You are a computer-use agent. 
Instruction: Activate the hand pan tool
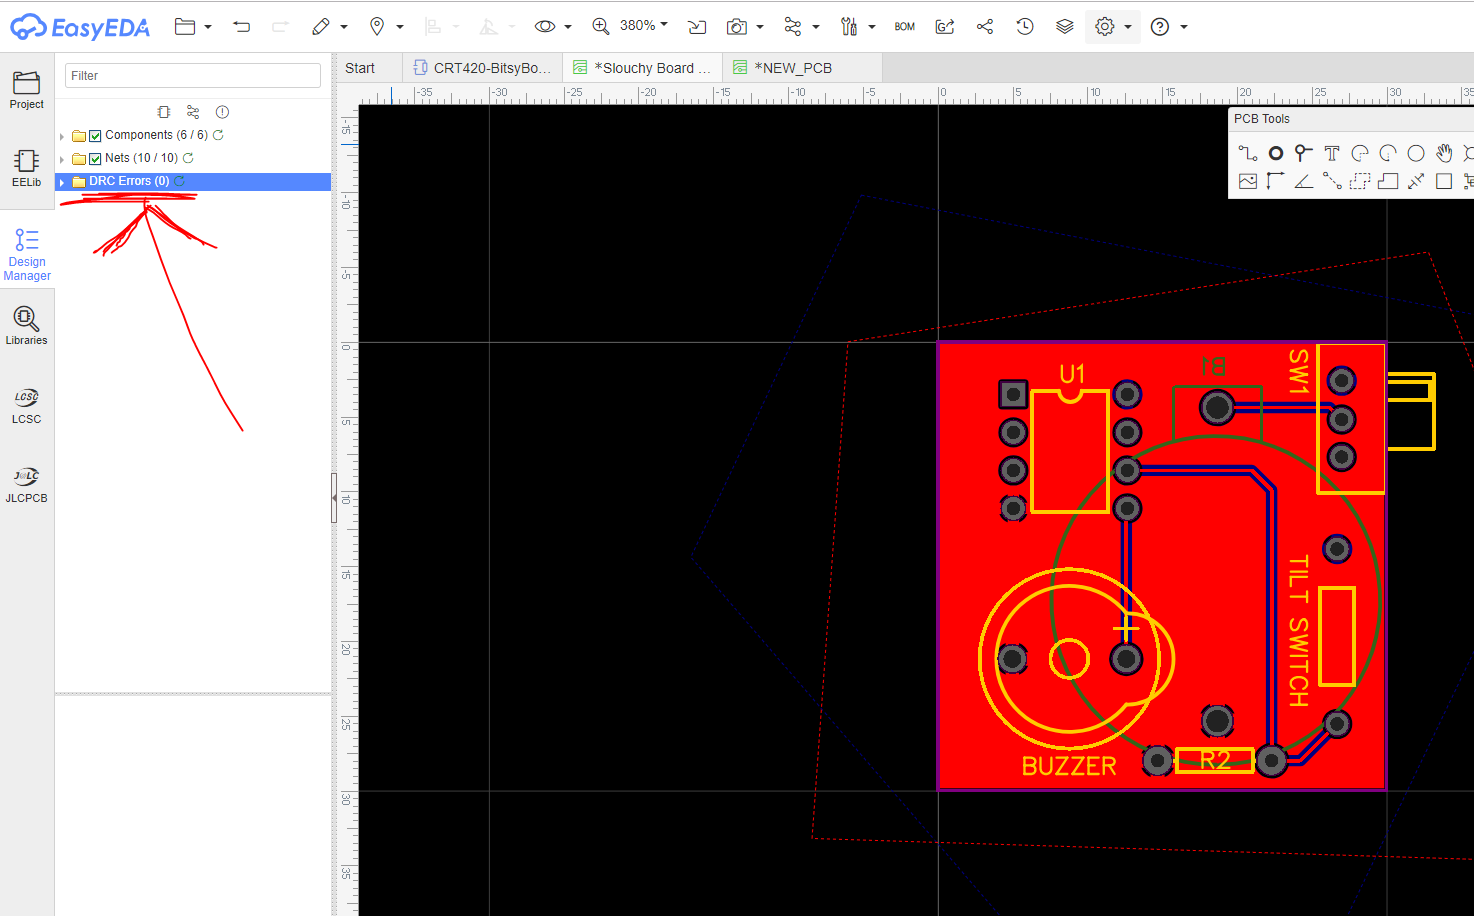tap(1443, 153)
